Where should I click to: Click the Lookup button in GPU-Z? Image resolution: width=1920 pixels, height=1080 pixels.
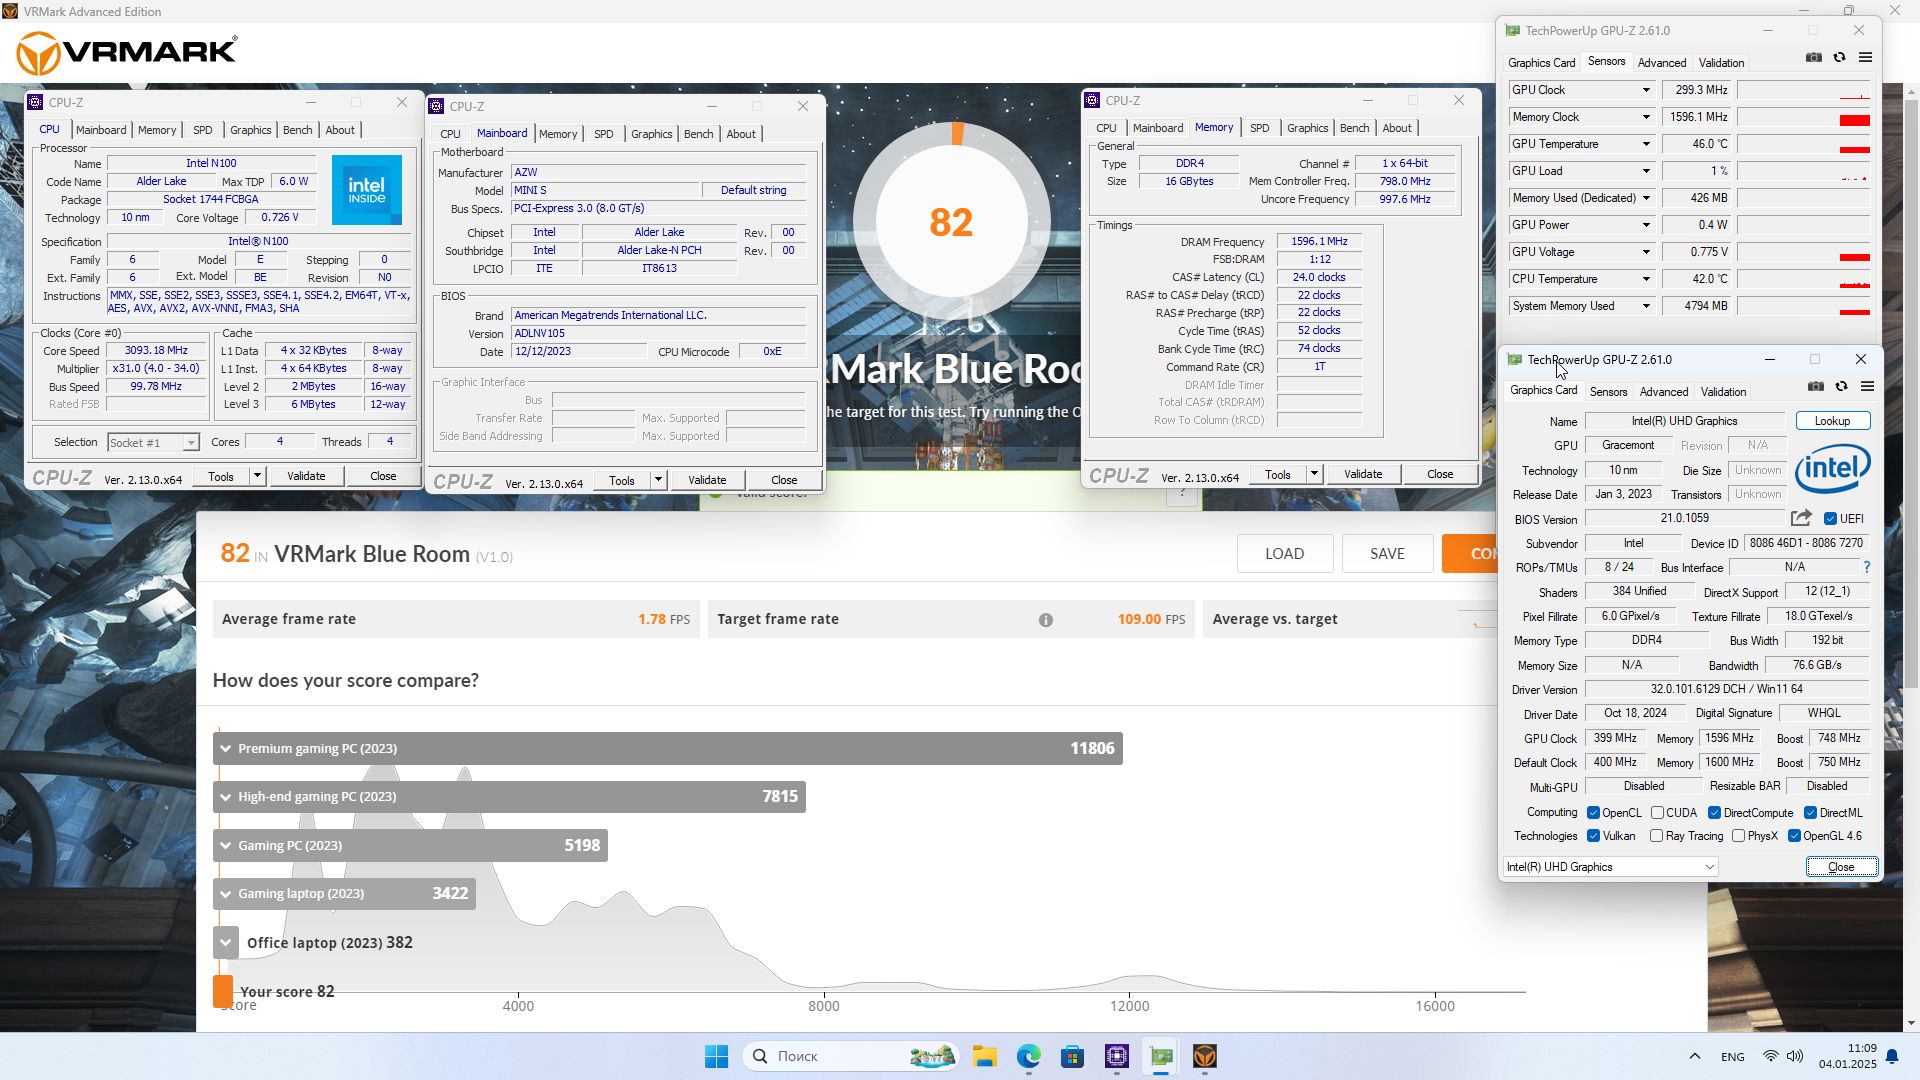(1832, 421)
